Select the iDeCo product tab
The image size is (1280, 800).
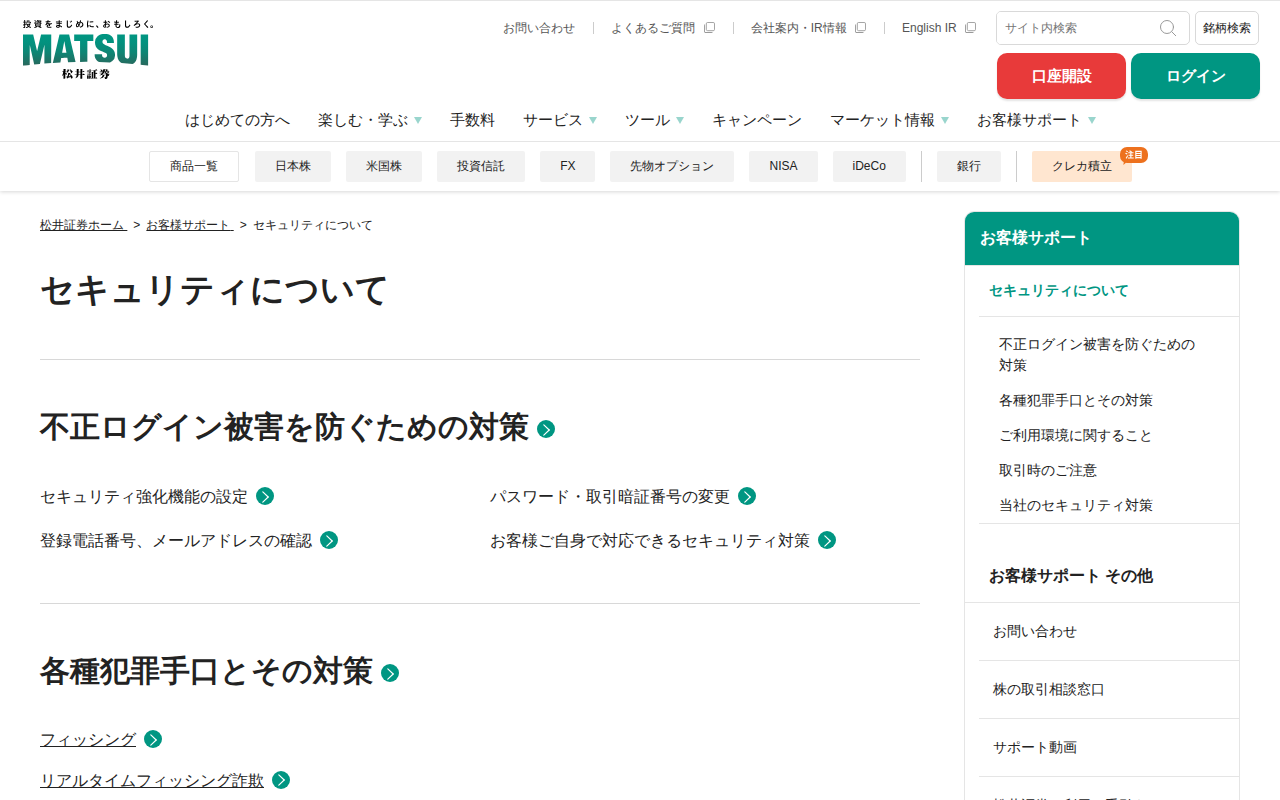869,166
